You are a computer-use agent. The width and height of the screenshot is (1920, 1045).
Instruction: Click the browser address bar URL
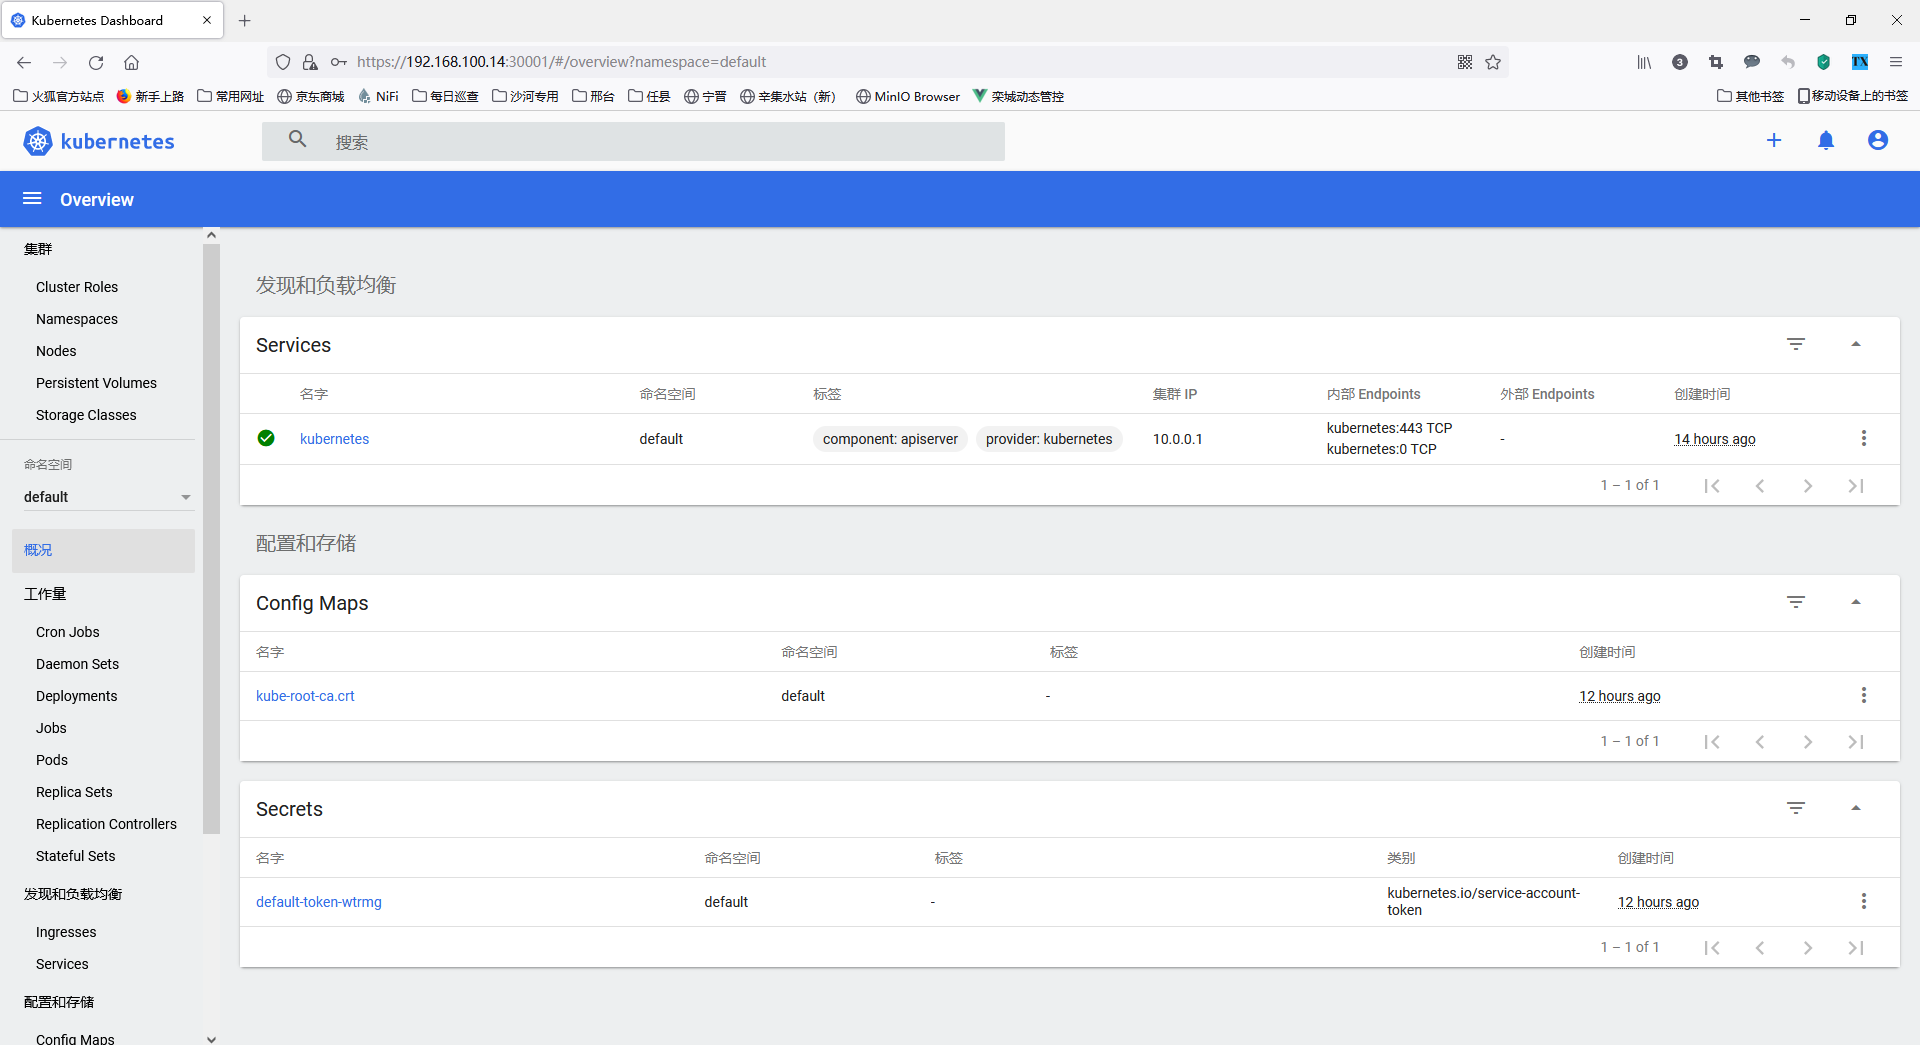coord(561,62)
